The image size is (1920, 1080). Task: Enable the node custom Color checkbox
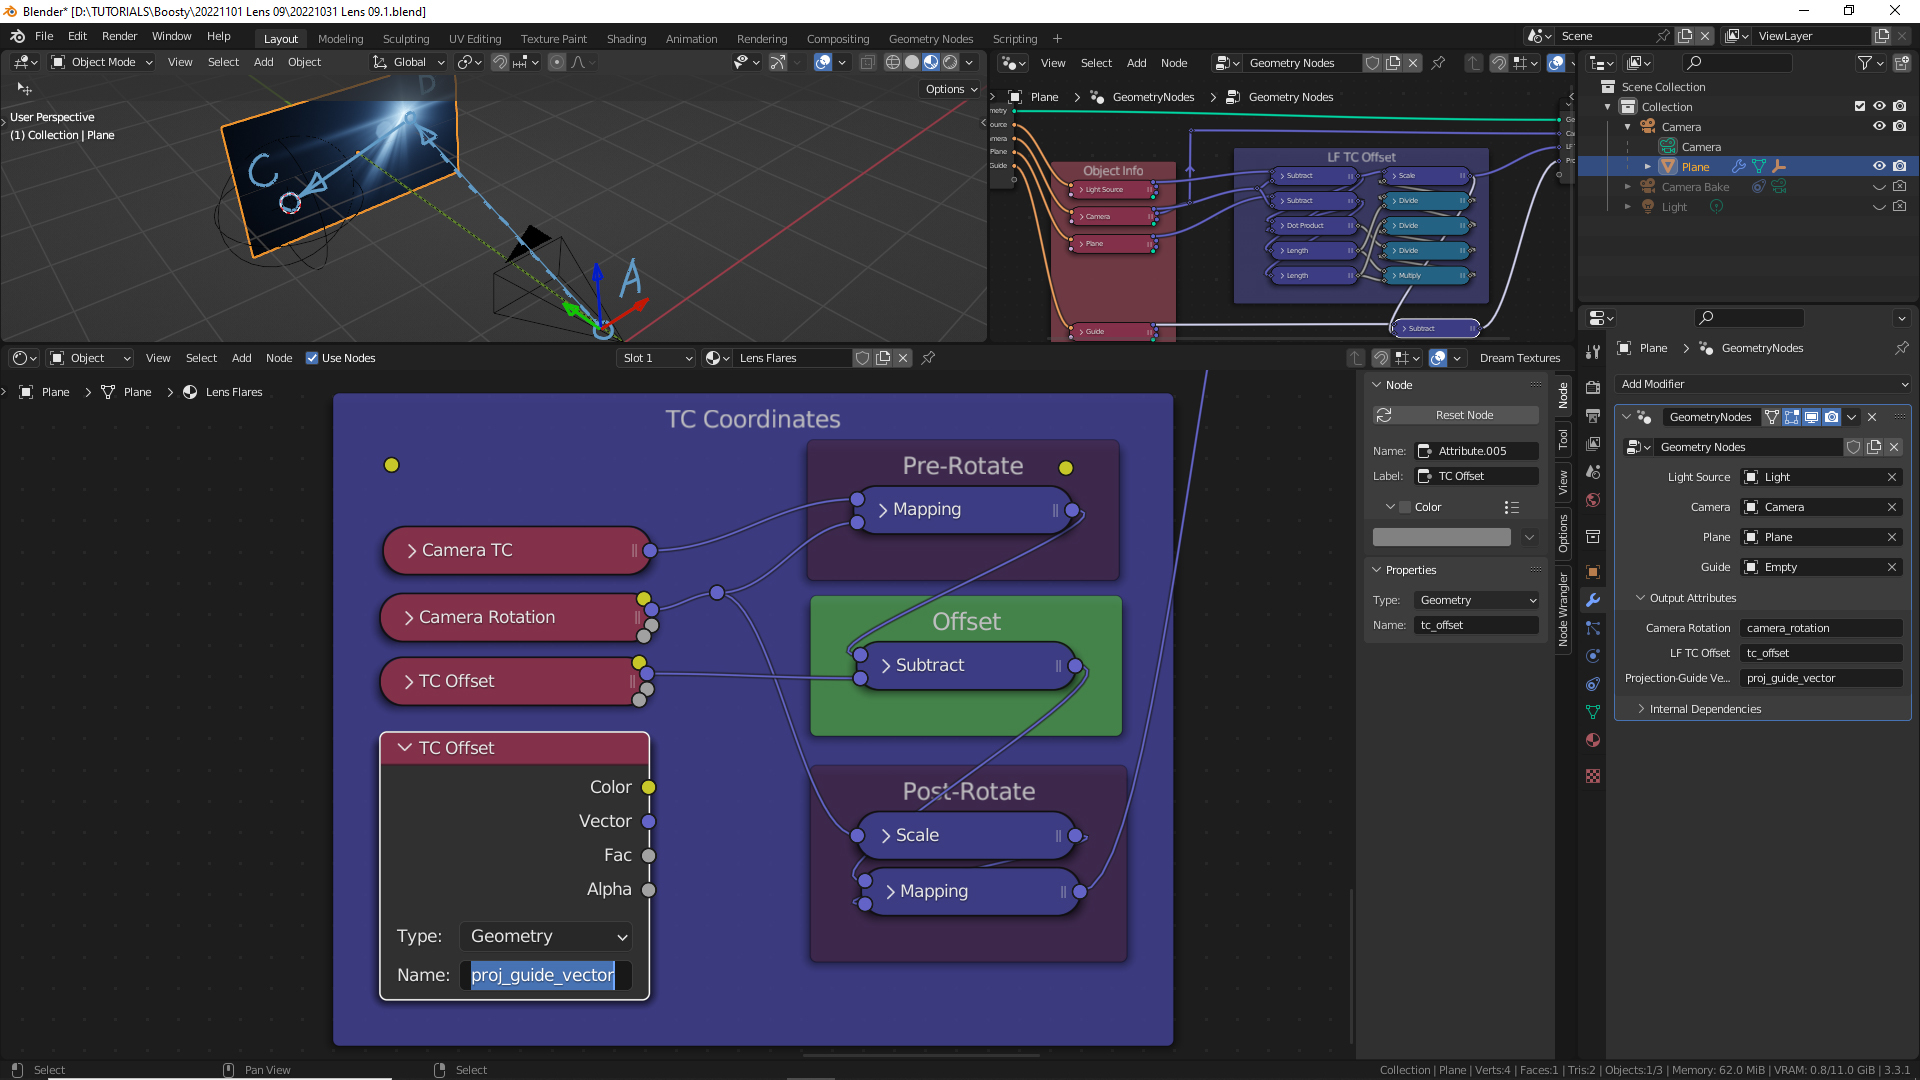1405,507
